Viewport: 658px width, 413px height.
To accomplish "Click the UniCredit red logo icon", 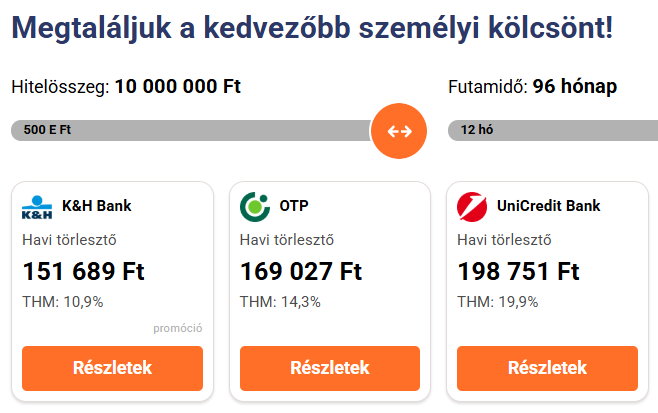I will tap(472, 206).
